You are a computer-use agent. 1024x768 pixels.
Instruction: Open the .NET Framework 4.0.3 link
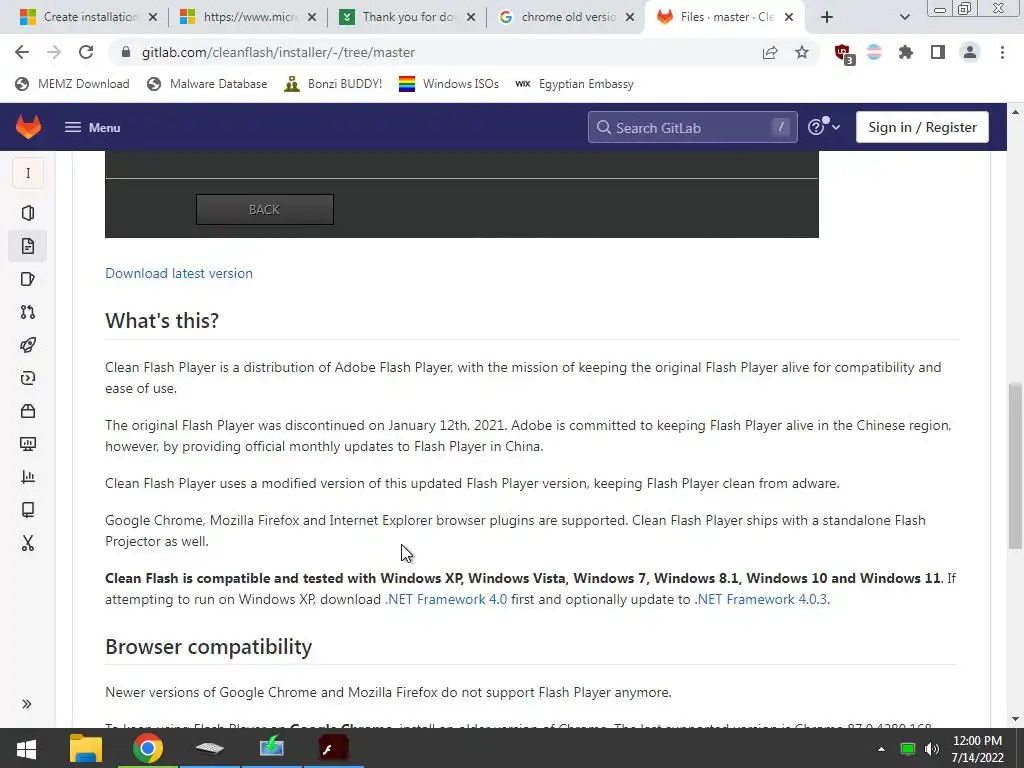coord(761,599)
